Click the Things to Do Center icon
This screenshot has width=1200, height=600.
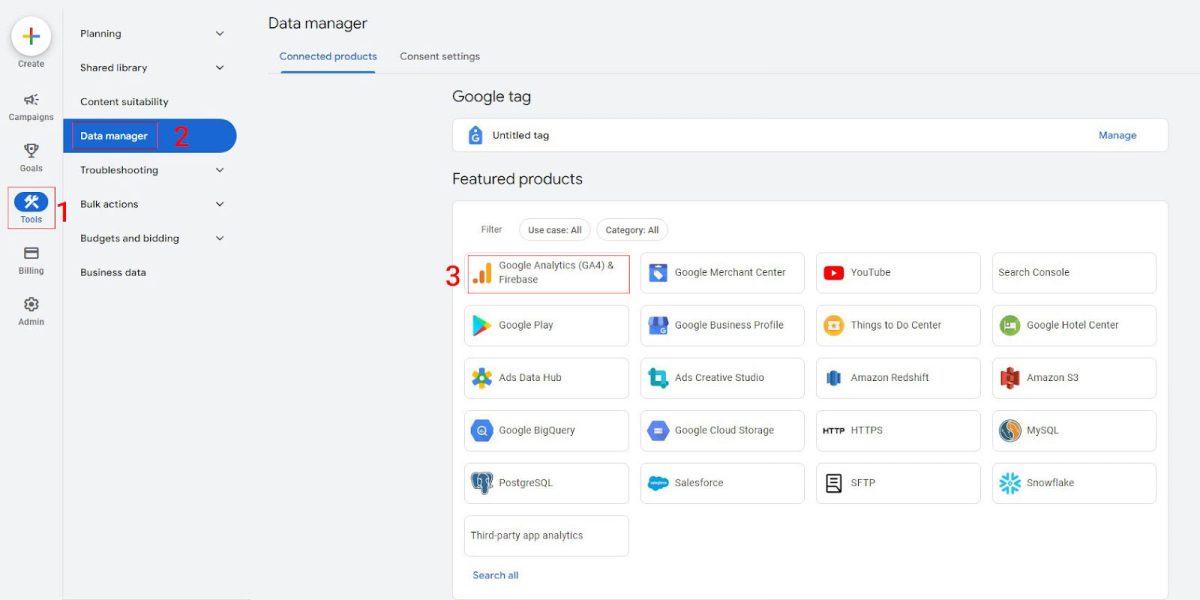[x=834, y=325]
